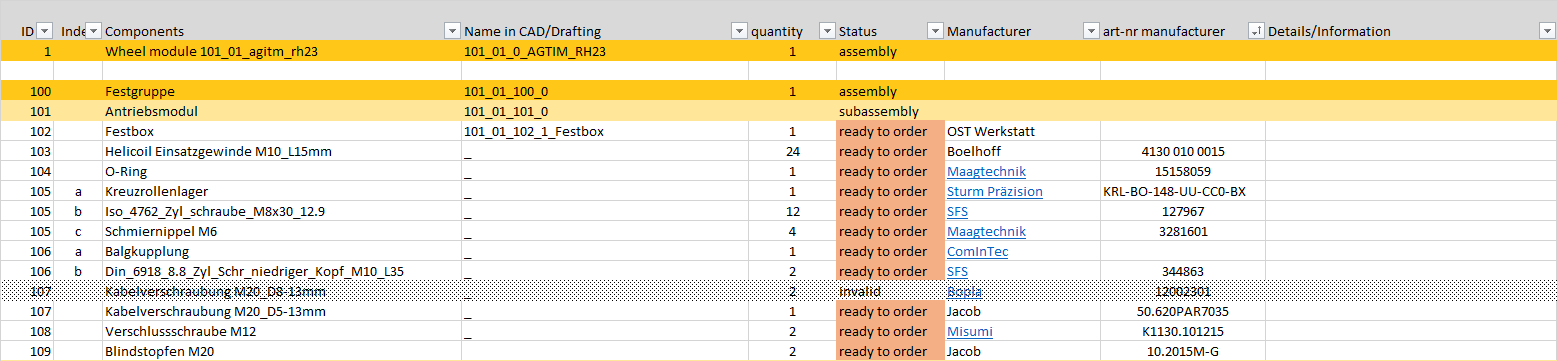Select article number '12002301'
Image resolution: width=1557 pixels, height=361 pixels.
1183,291
